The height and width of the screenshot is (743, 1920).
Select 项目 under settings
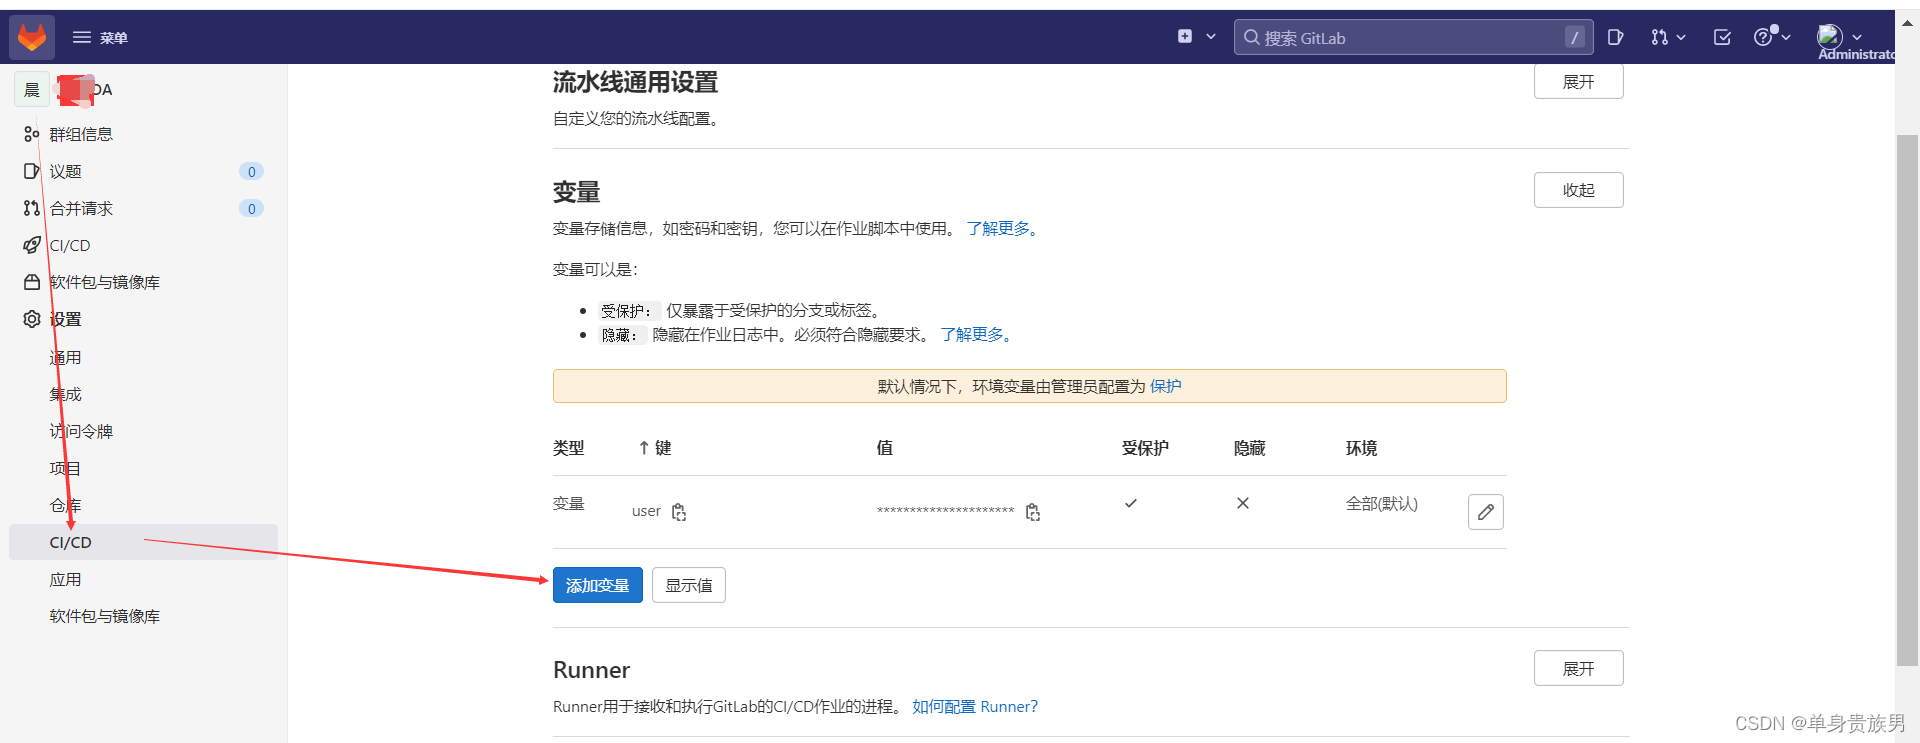(x=66, y=468)
